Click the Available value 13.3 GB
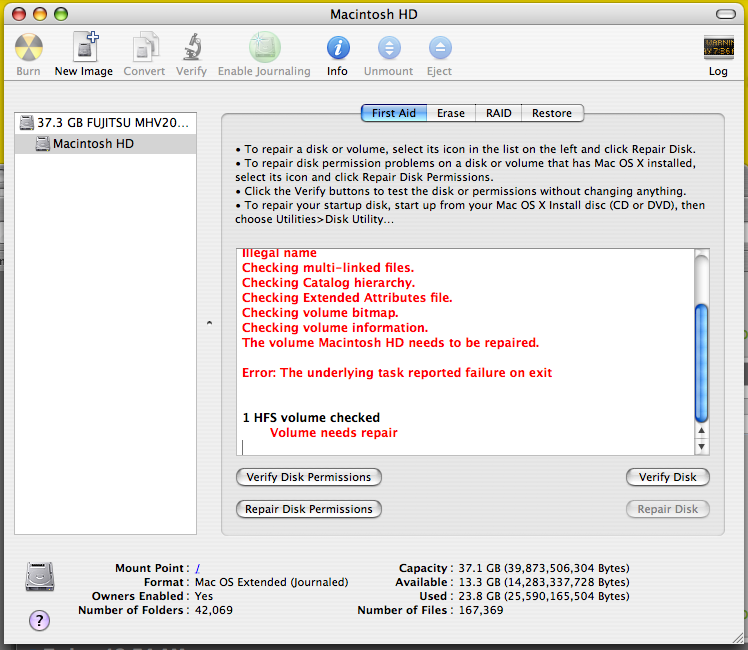 544,582
